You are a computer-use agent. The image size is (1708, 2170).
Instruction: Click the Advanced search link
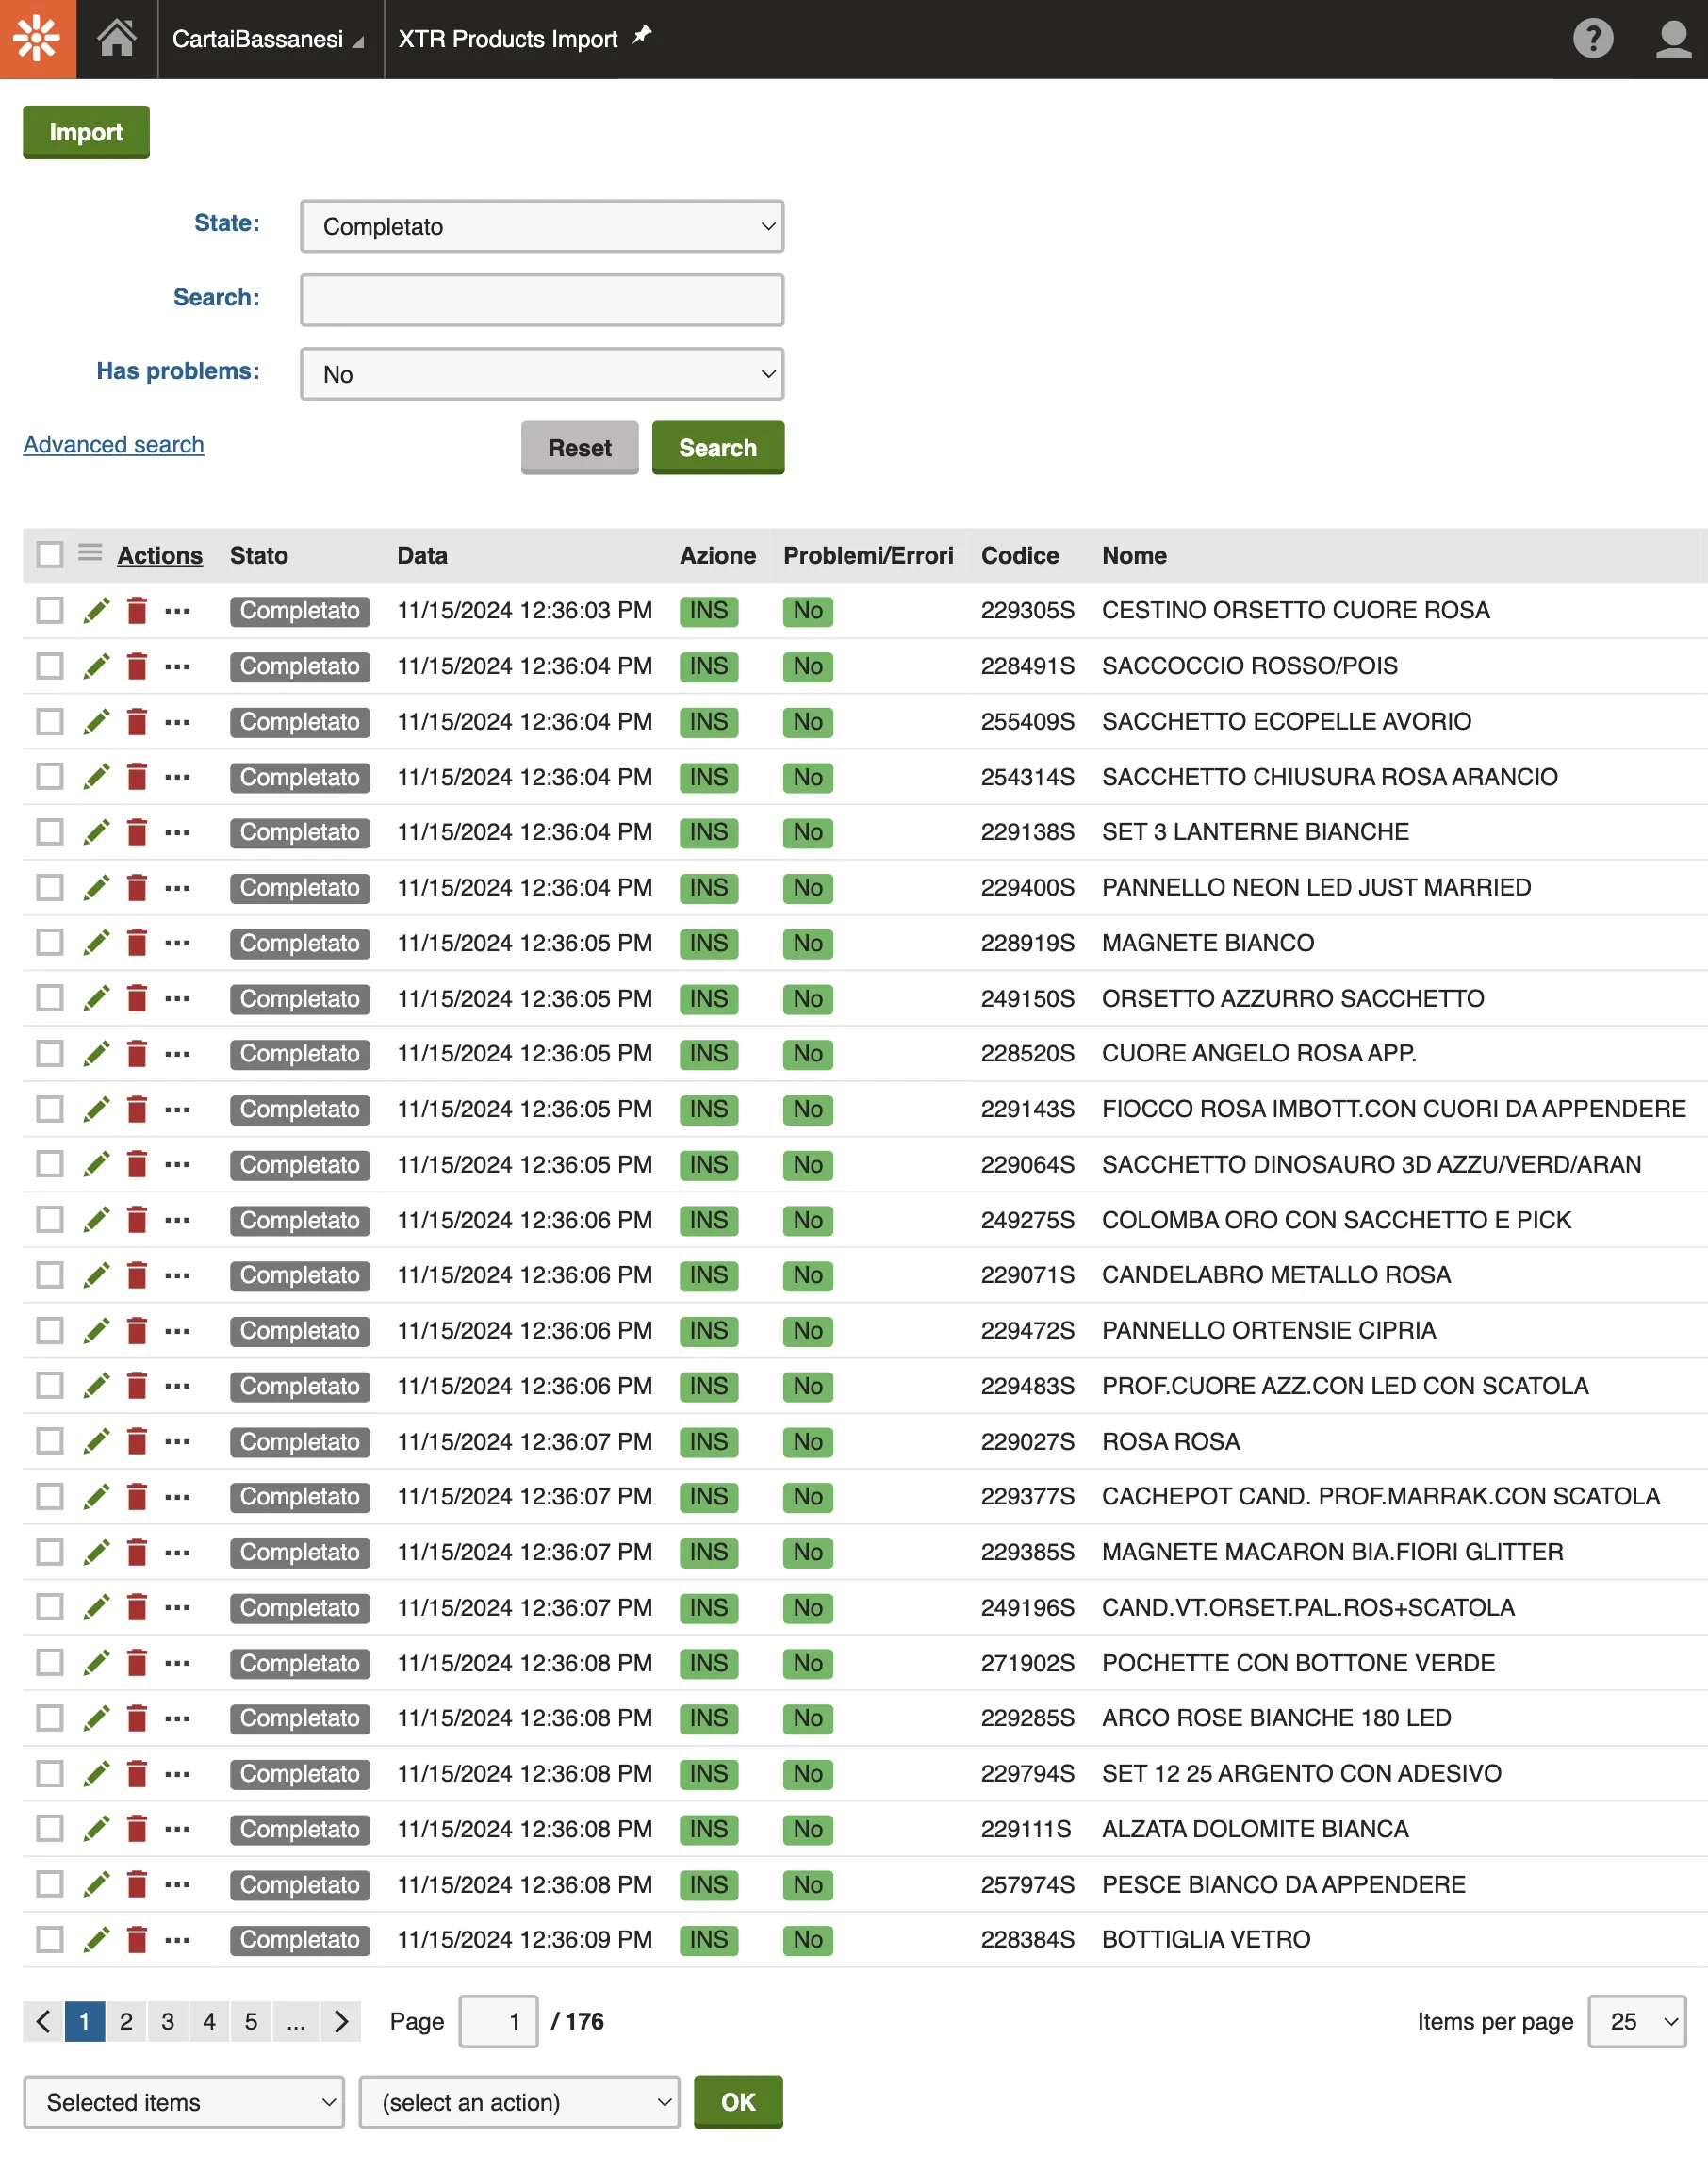114,445
